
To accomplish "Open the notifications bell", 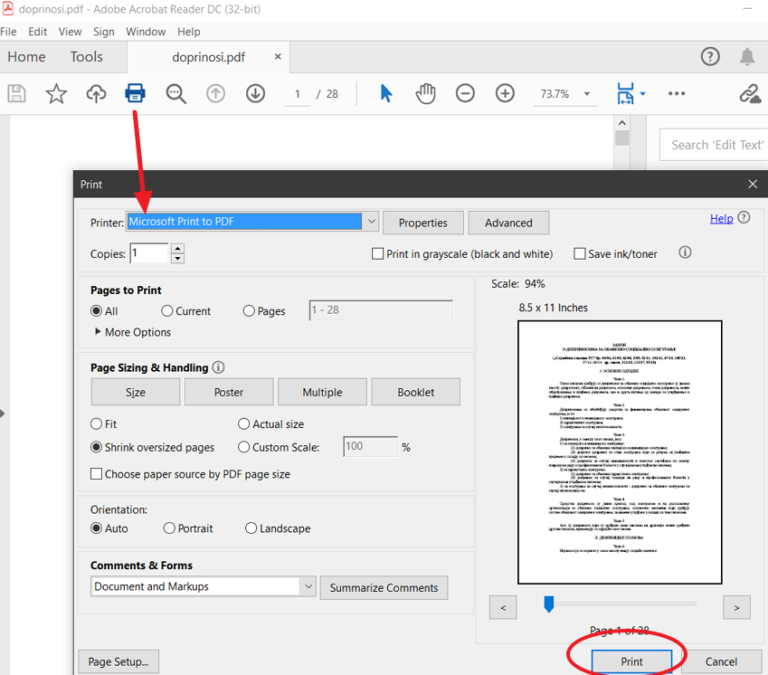I will (x=747, y=57).
